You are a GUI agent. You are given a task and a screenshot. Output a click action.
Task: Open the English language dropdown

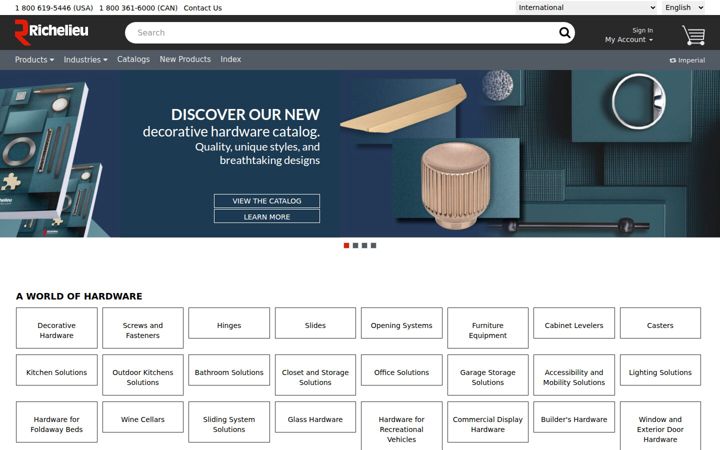(x=684, y=7)
